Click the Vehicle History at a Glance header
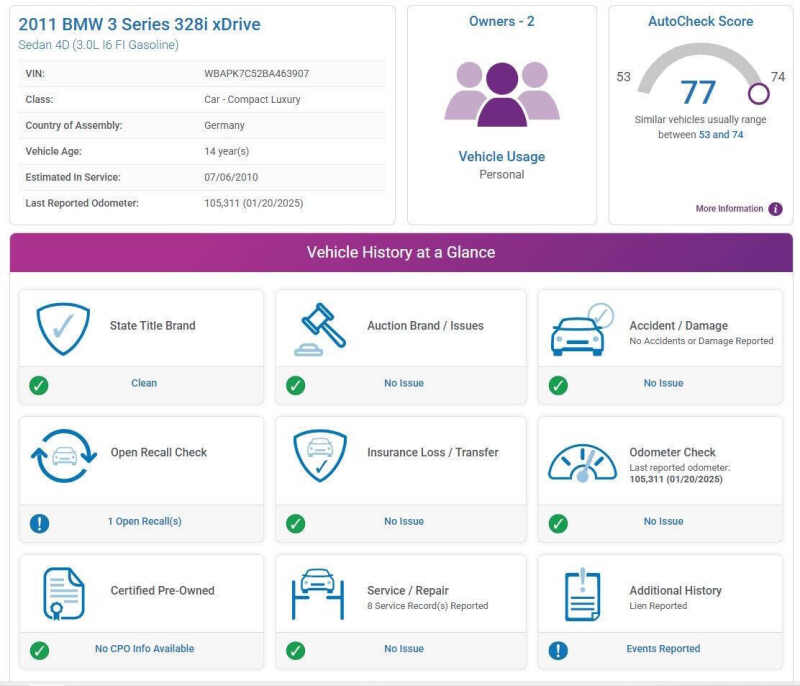The width and height of the screenshot is (800, 686). 401,253
